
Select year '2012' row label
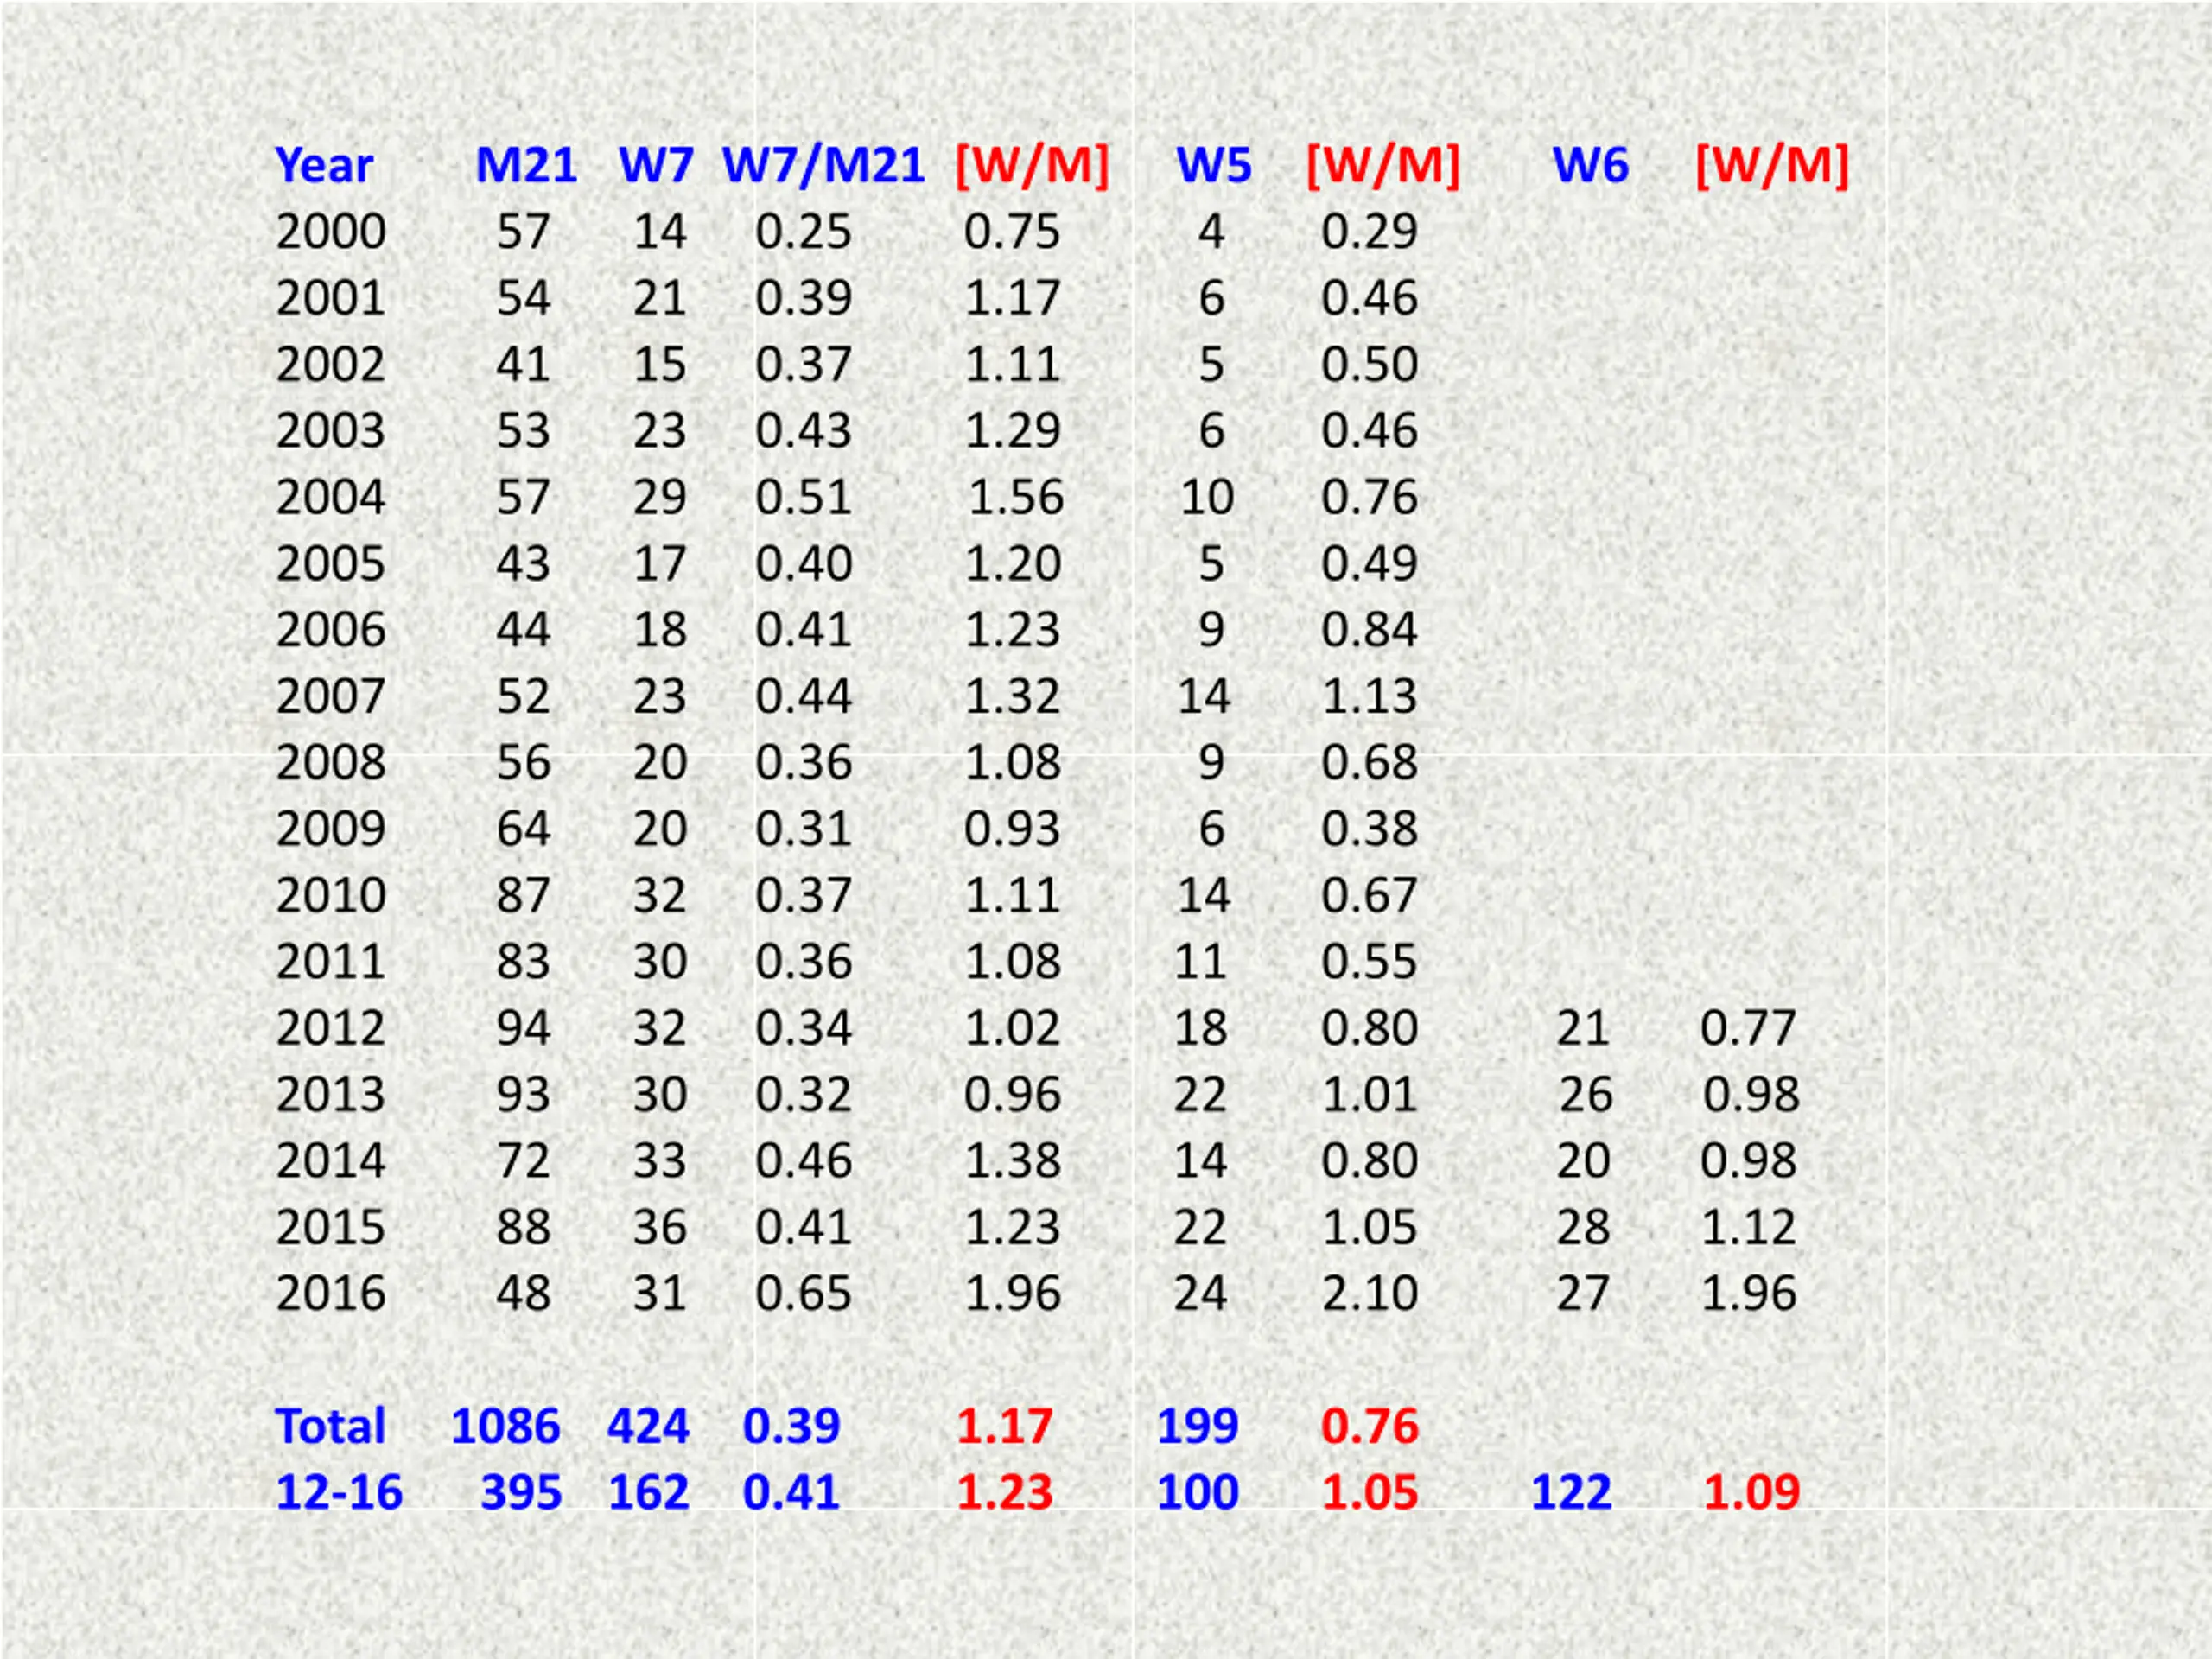click(331, 1028)
